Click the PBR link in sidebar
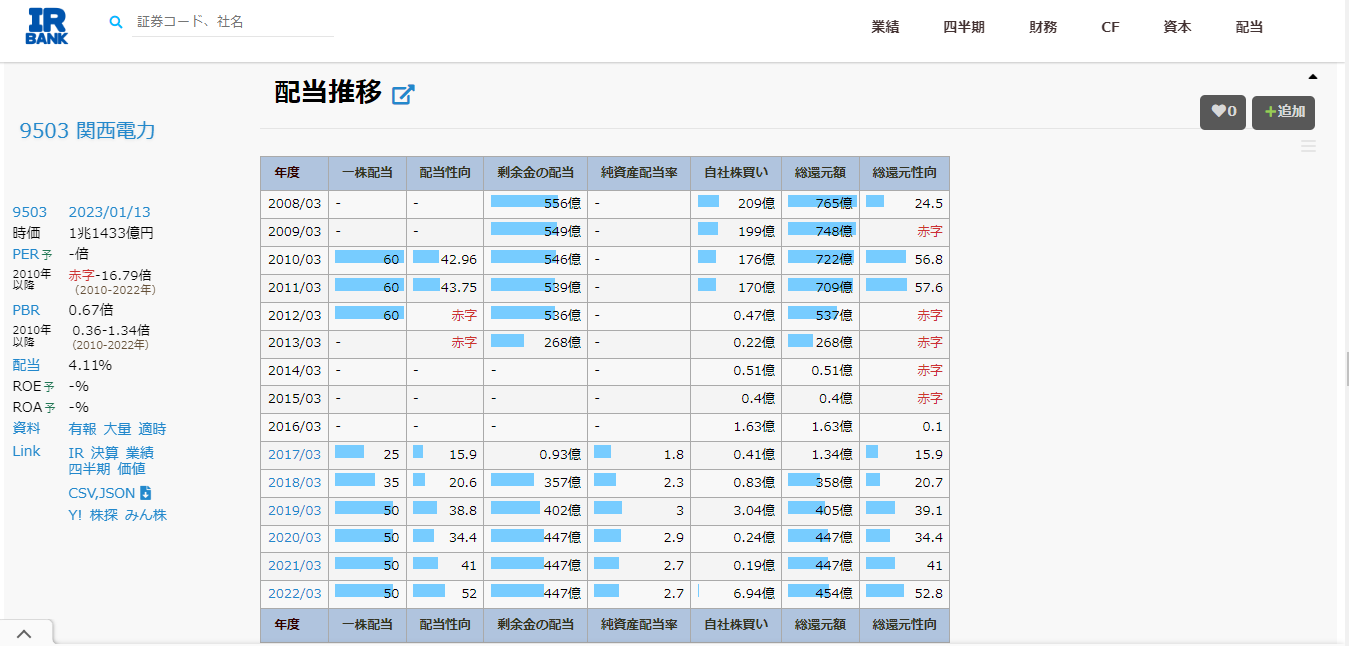Image resolution: width=1349 pixels, height=646 pixels. [26, 310]
